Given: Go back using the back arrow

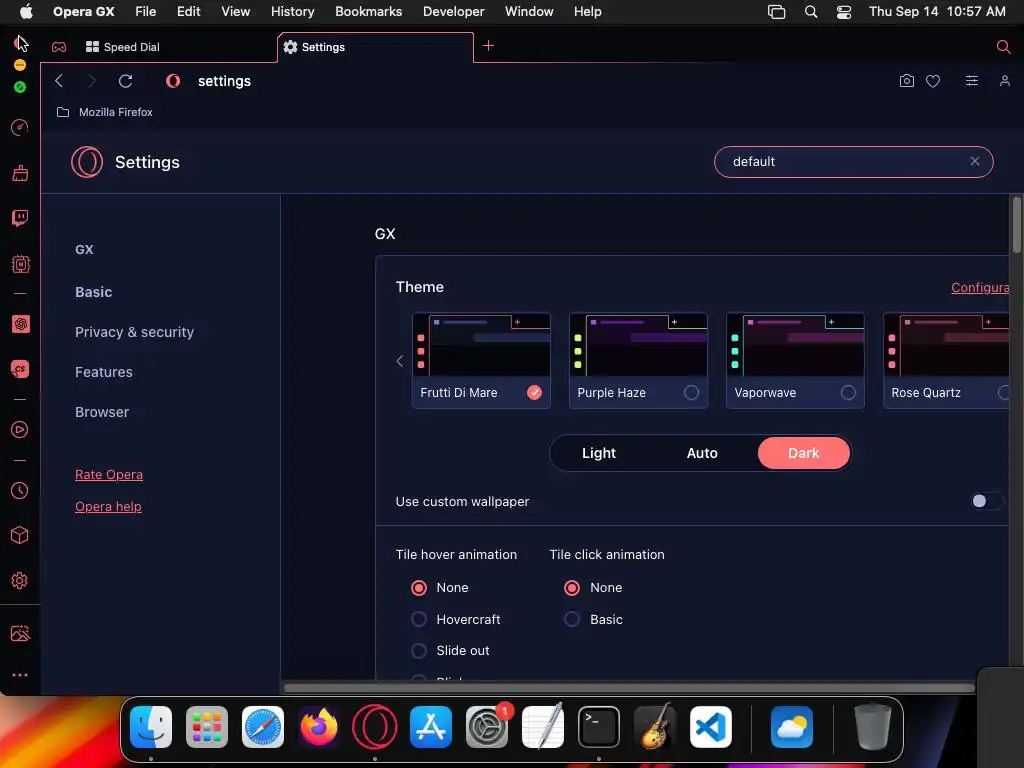Looking at the screenshot, I should (x=59, y=80).
